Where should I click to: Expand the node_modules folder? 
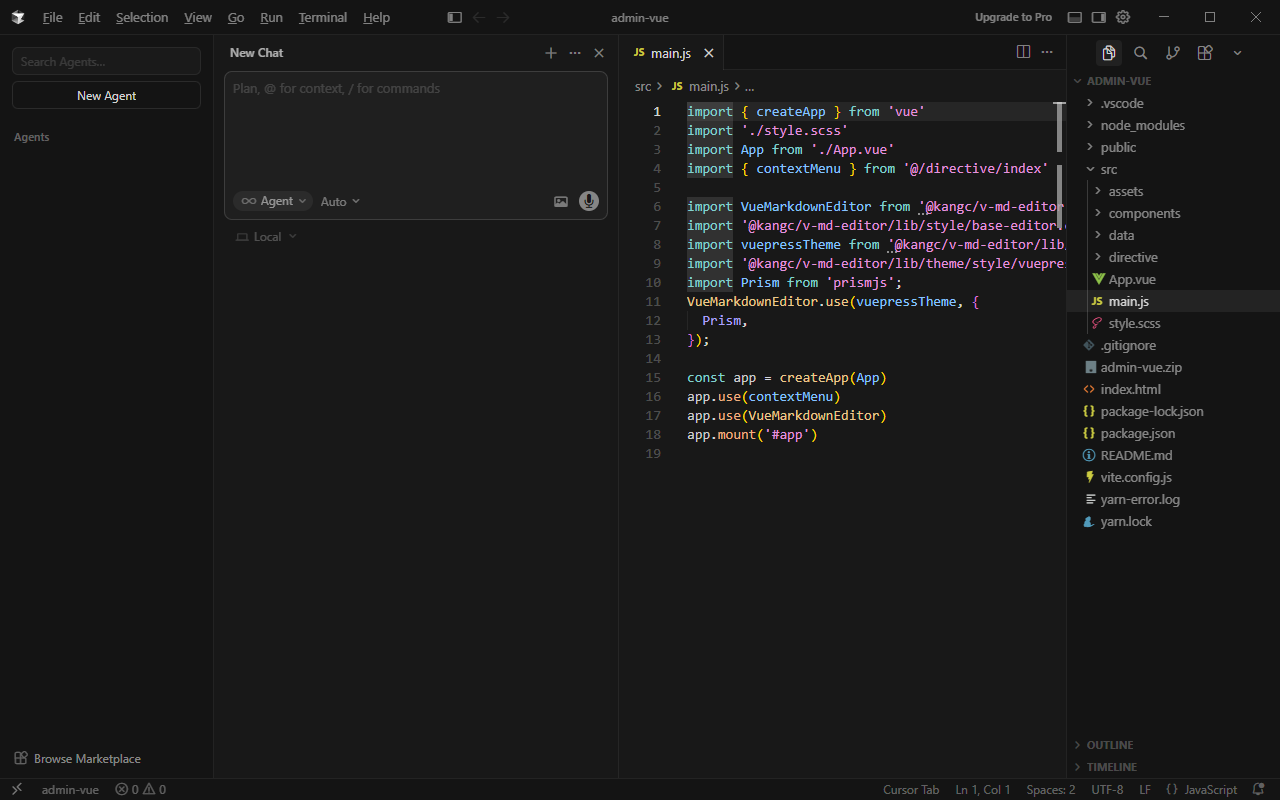(1142, 125)
